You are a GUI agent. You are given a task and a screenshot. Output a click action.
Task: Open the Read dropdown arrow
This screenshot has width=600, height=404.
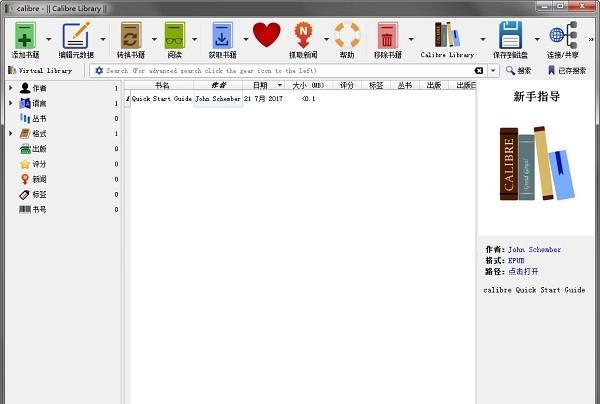tap(194, 39)
